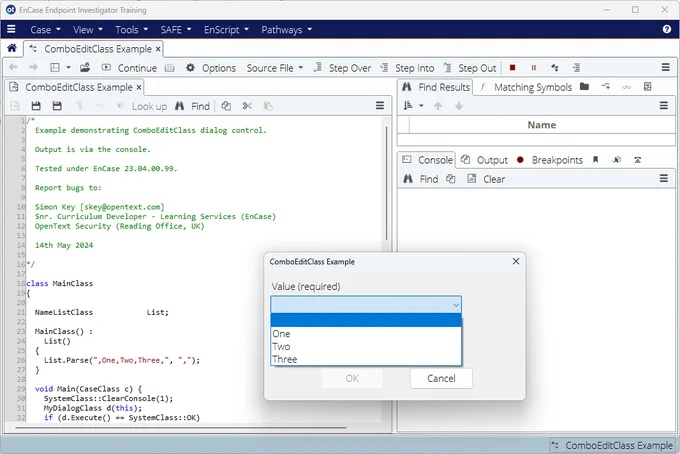680x454 pixels.
Task: Collapse the Value combo box via its chevron
Action: coord(455,305)
